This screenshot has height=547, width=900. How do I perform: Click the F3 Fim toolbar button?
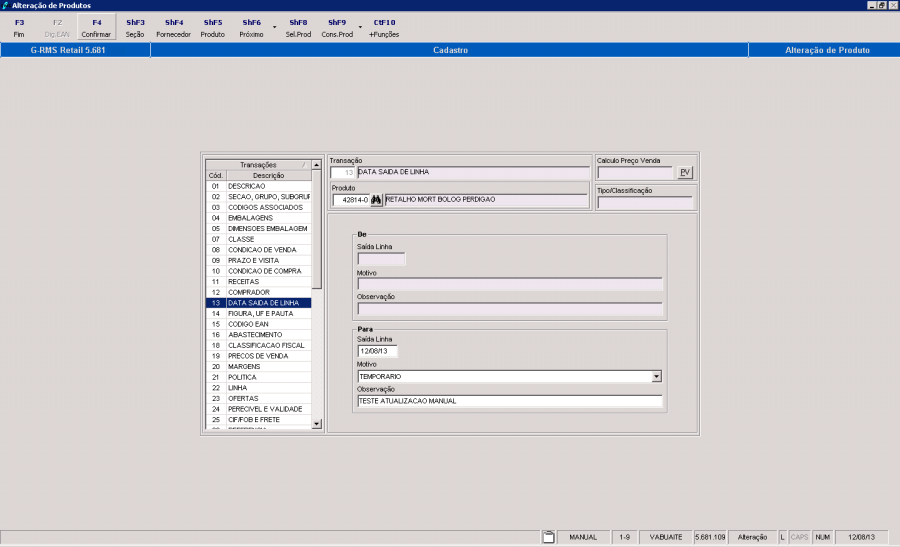tap(19, 28)
